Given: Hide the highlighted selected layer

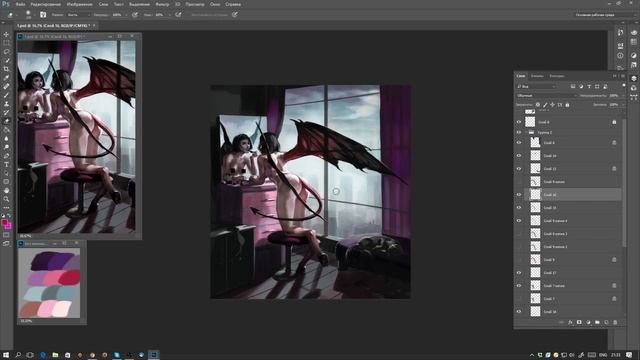Looking at the screenshot, I should point(519,195).
